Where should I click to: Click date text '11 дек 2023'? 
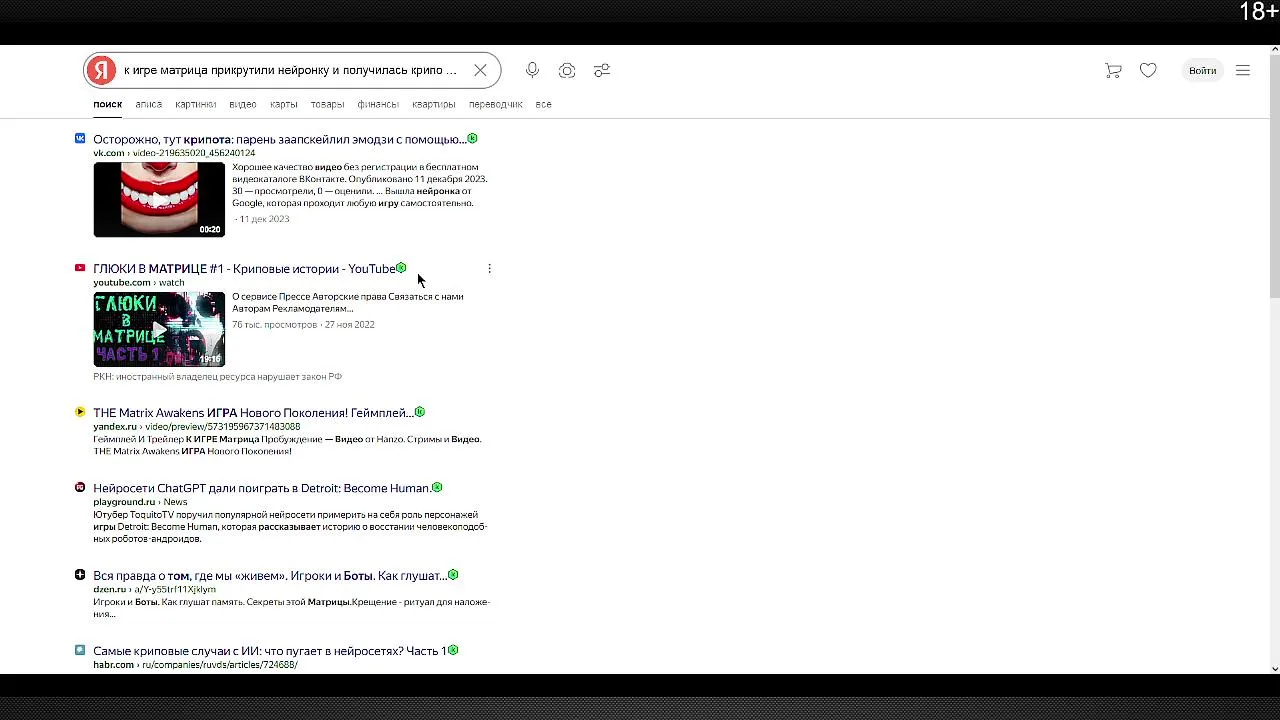click(x=264, y=219)
